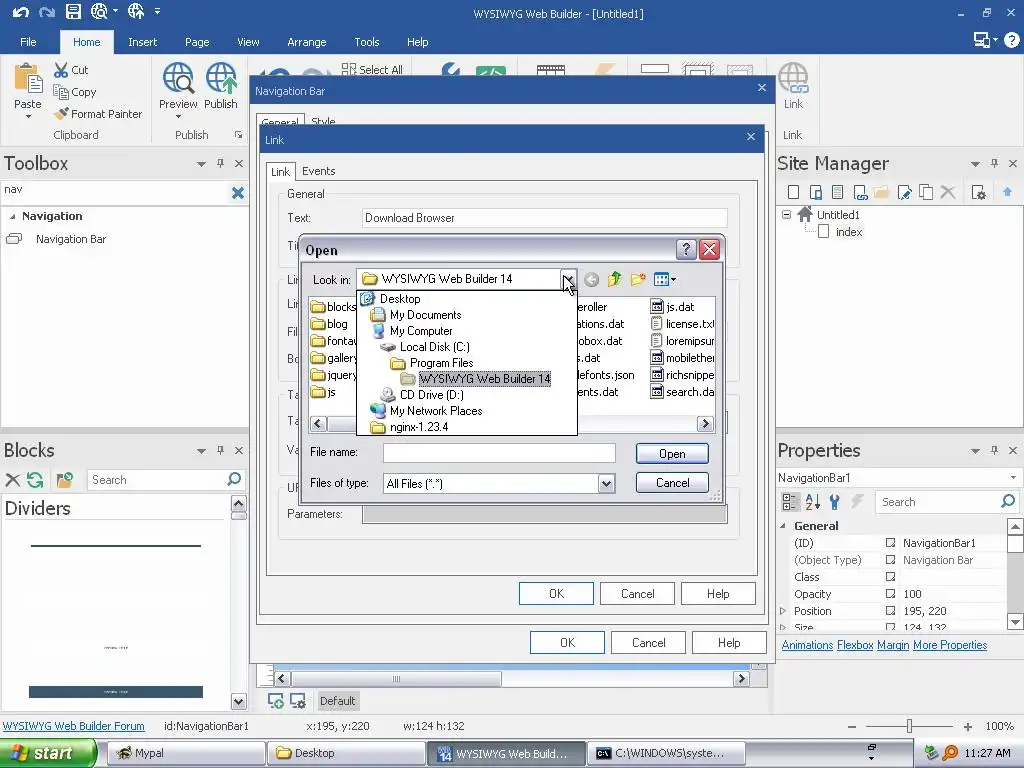The image size is (1024, 768).
Task: Click new page from template icon
Action: 838,192
